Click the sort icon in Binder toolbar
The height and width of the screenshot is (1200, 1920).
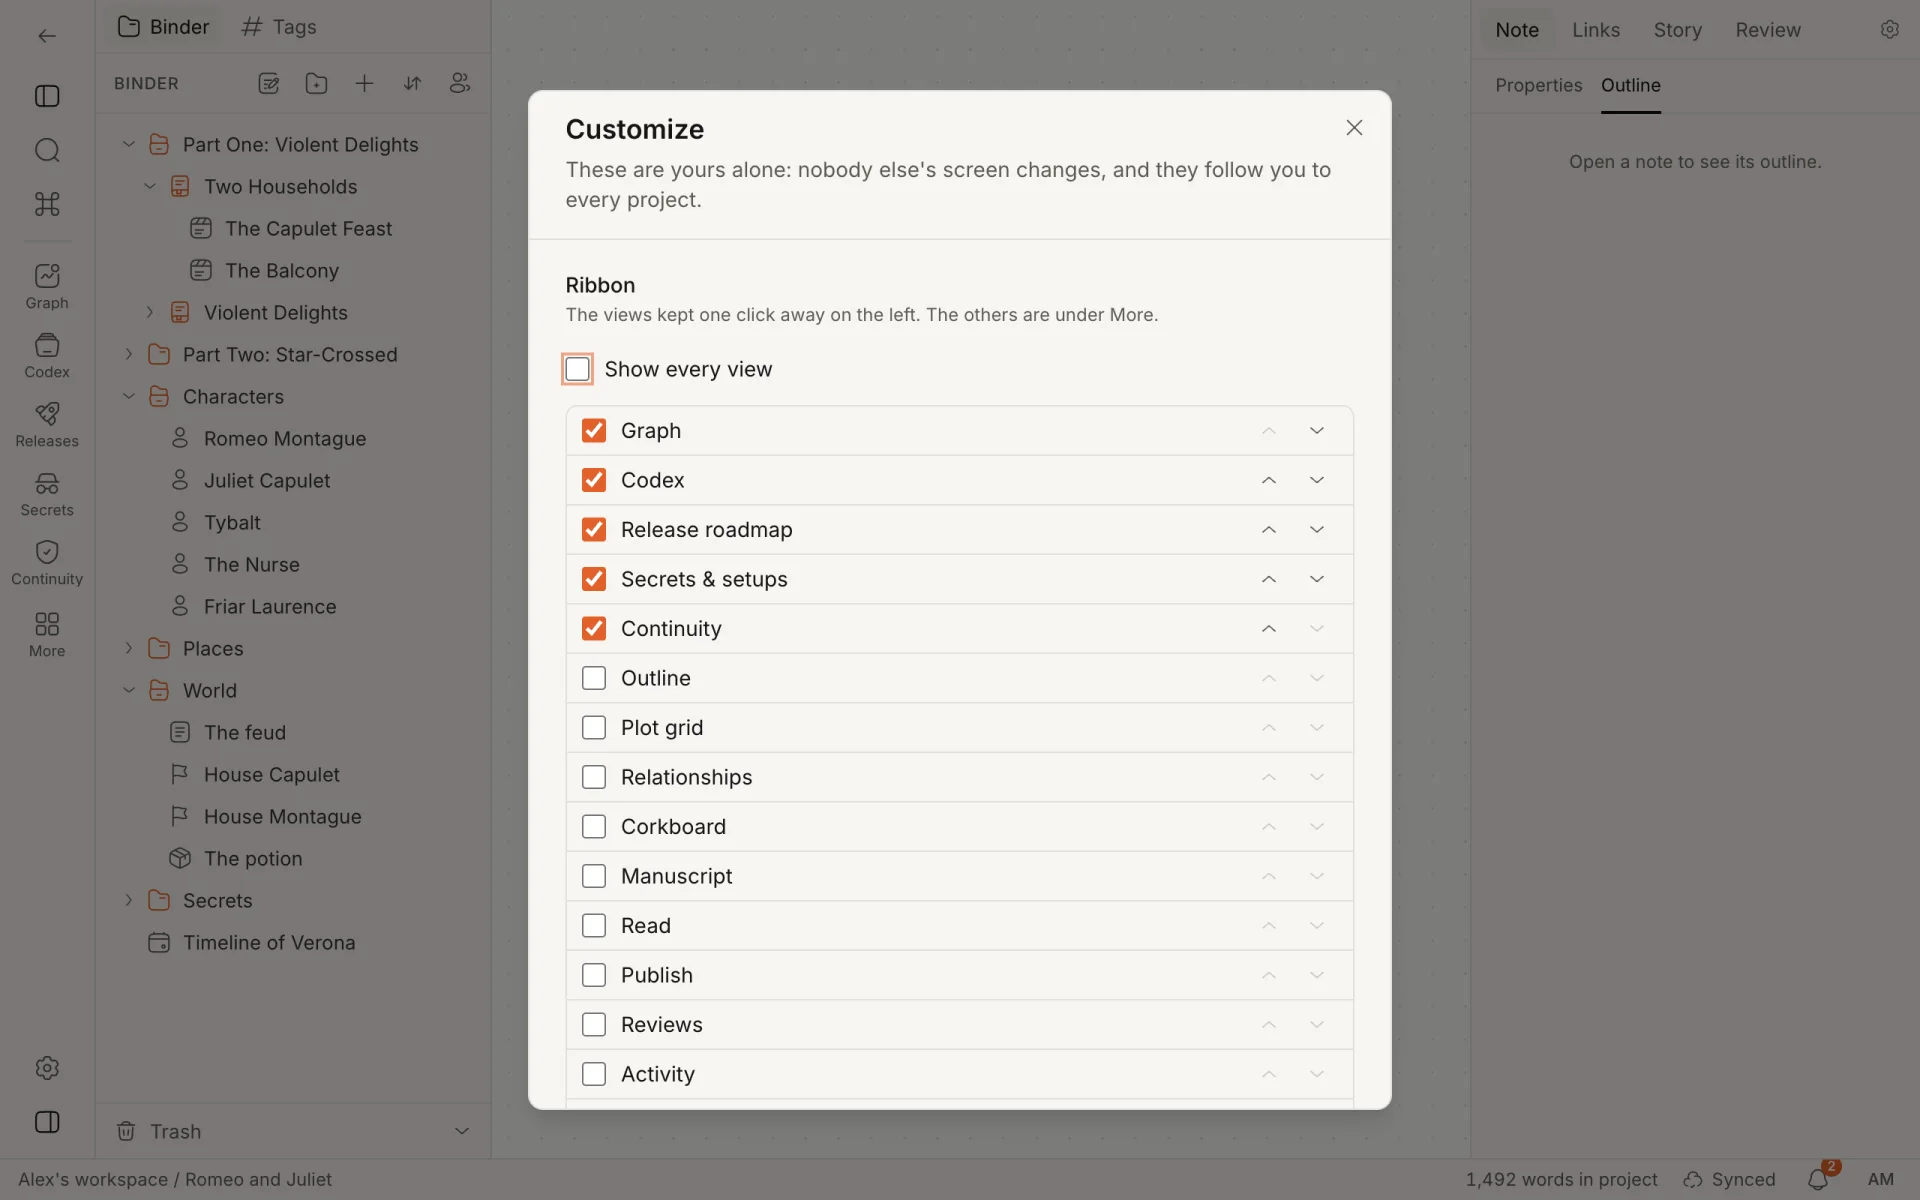point(412,84)
